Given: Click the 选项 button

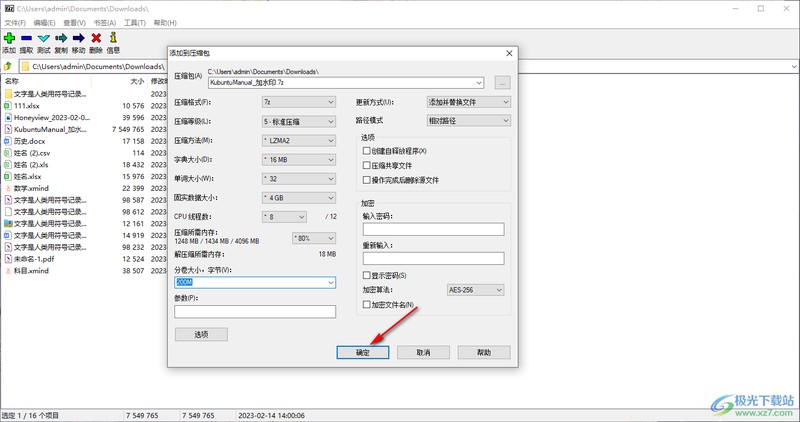Looking at the screenshot, I should (202, 335).
